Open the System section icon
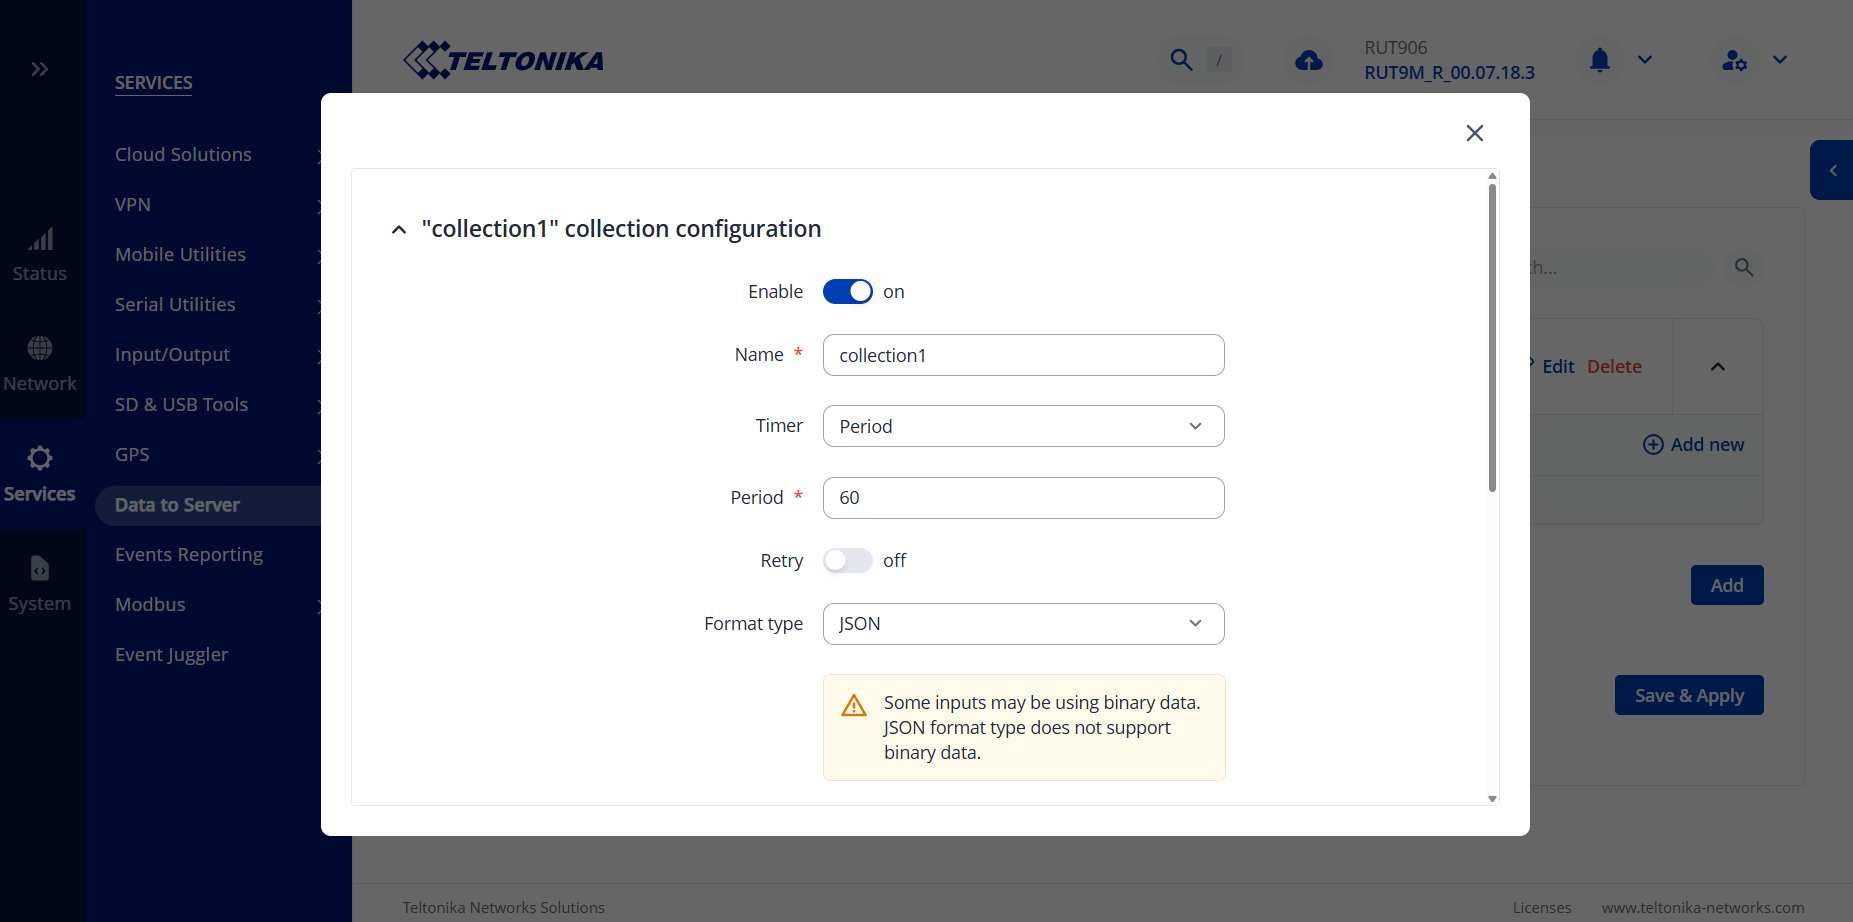This screenshot has height=922, width=1853. (x=40, y=584)
